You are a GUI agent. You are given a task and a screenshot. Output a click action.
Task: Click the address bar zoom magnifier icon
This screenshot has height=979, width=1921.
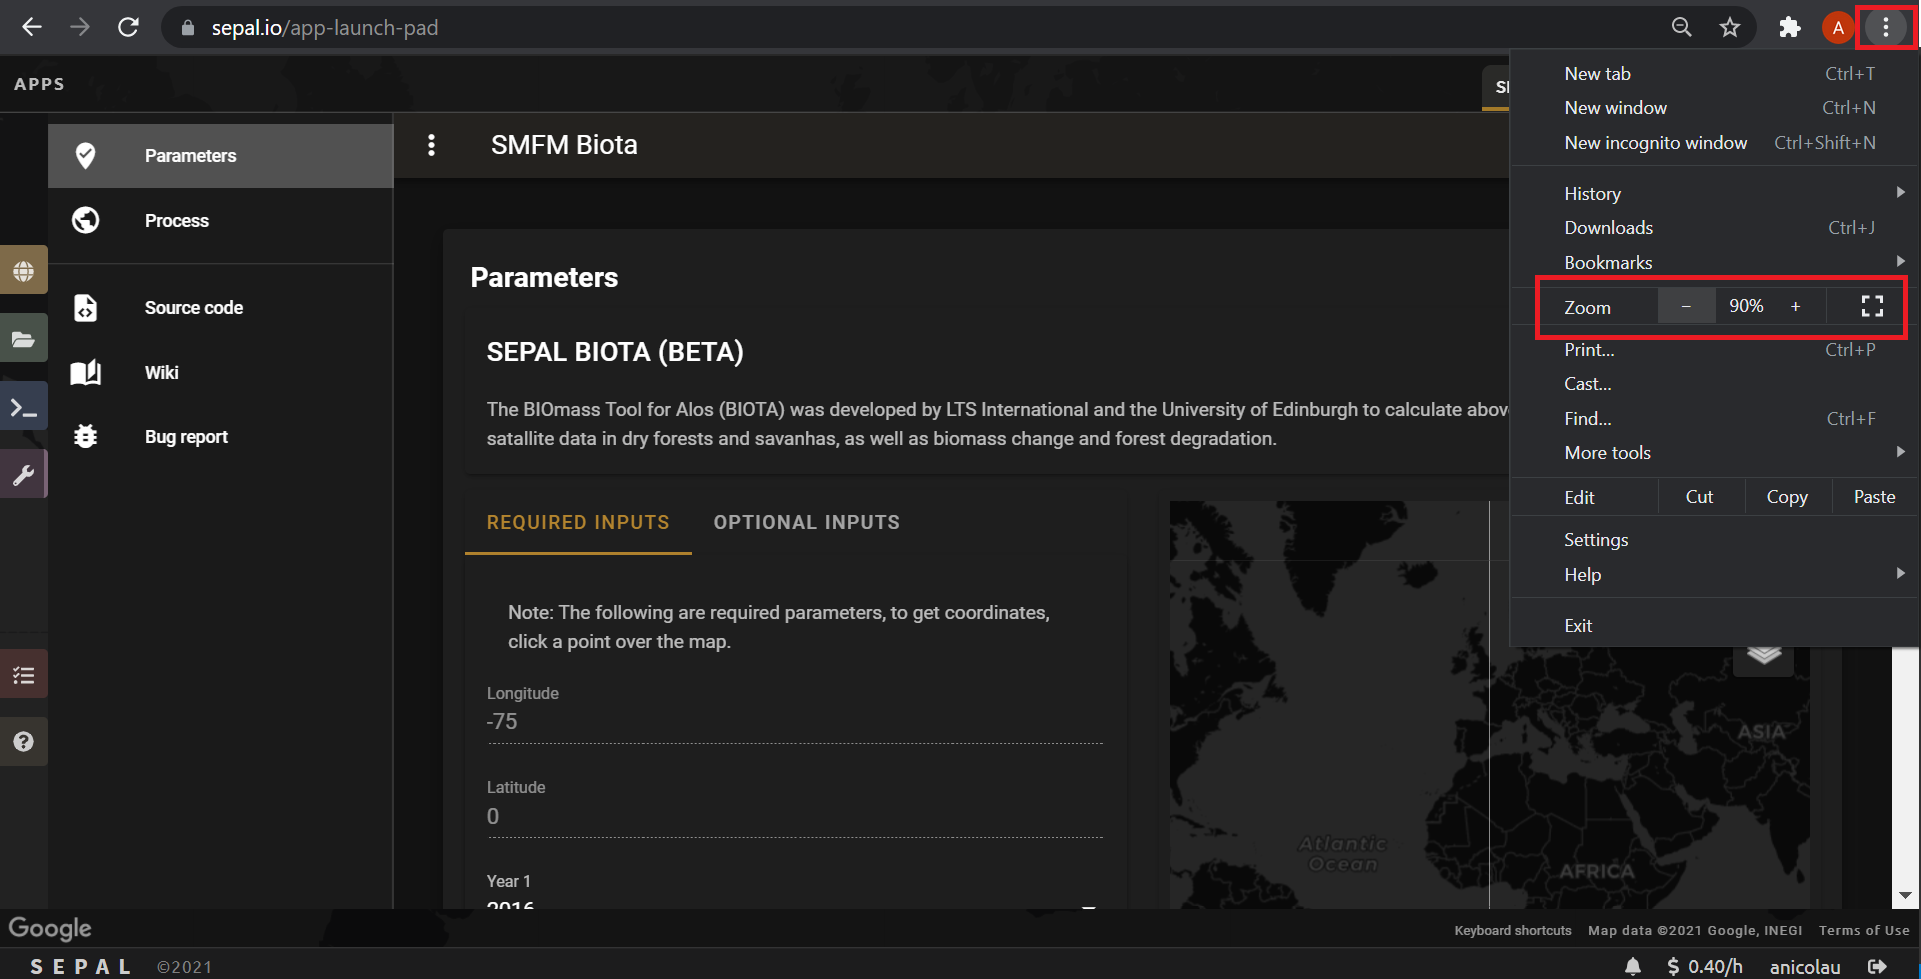(x=1682, y=28)
